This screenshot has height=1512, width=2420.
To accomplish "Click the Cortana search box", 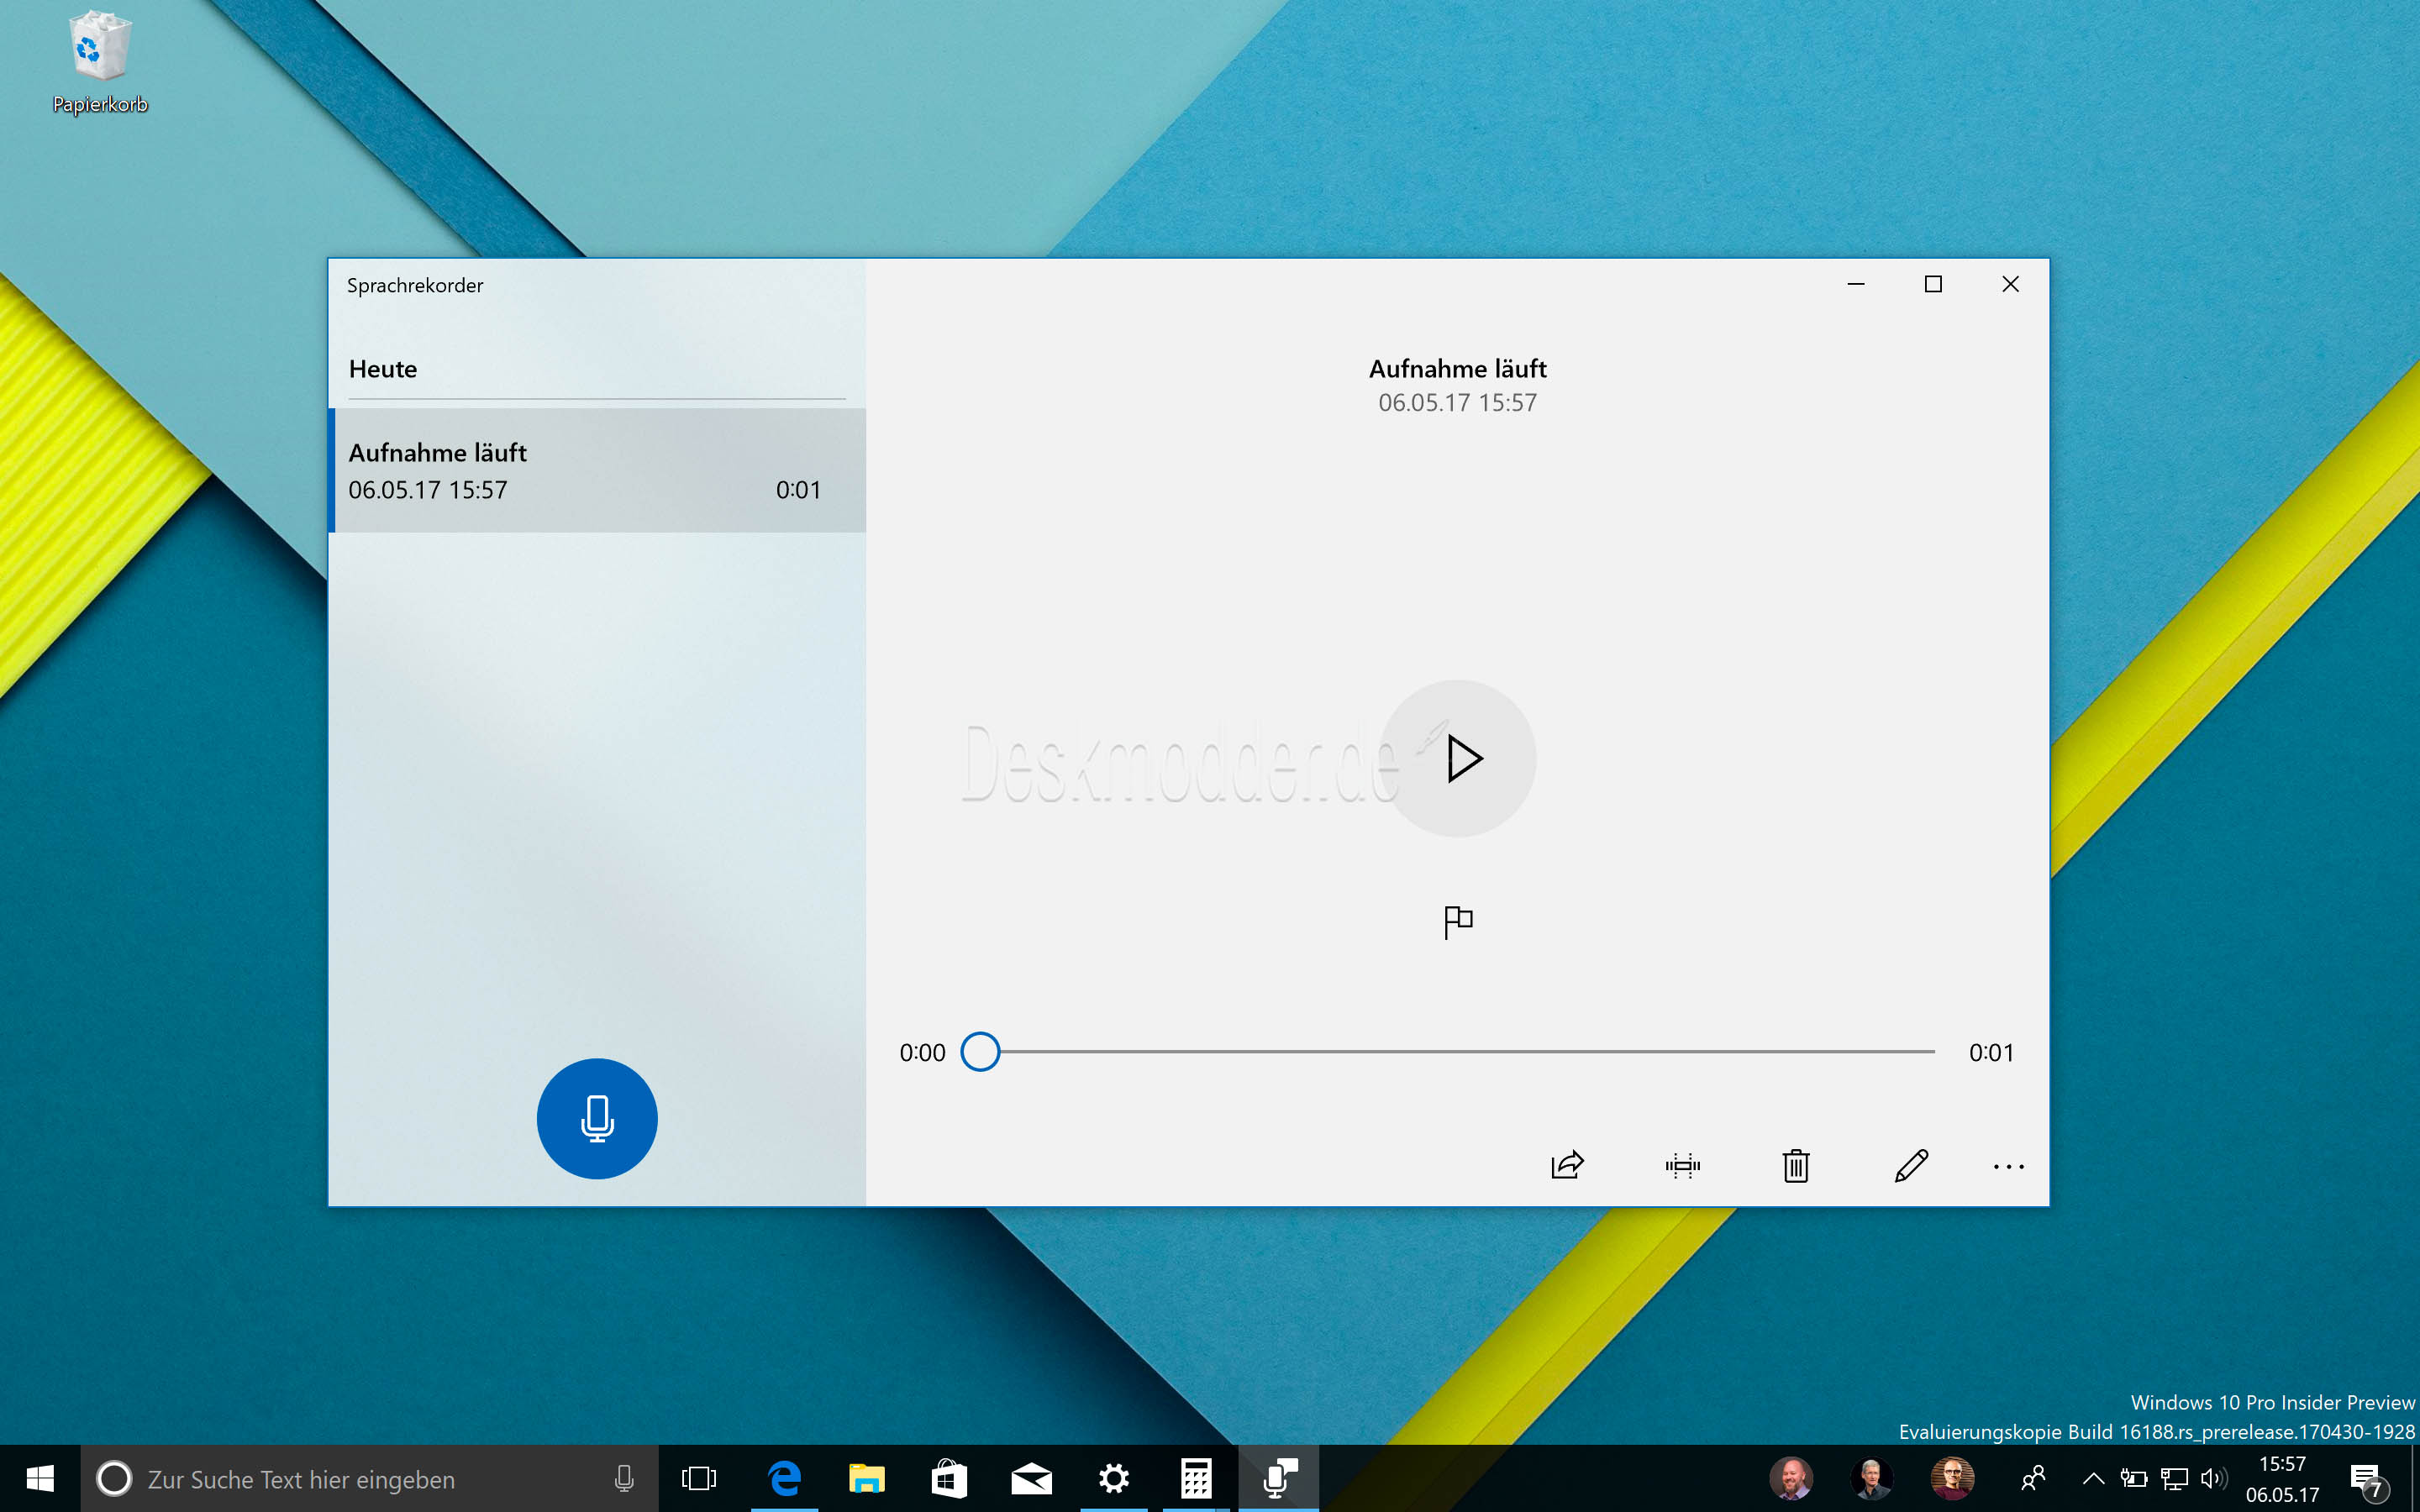I will coord(370,1478).
